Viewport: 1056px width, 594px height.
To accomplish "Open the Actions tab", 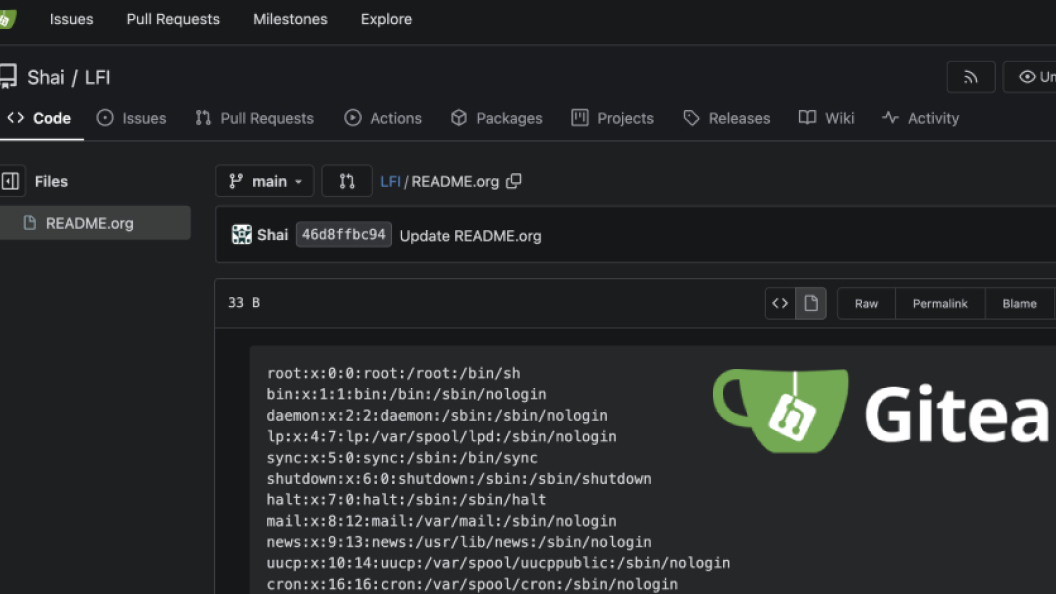I will (383, 119).
